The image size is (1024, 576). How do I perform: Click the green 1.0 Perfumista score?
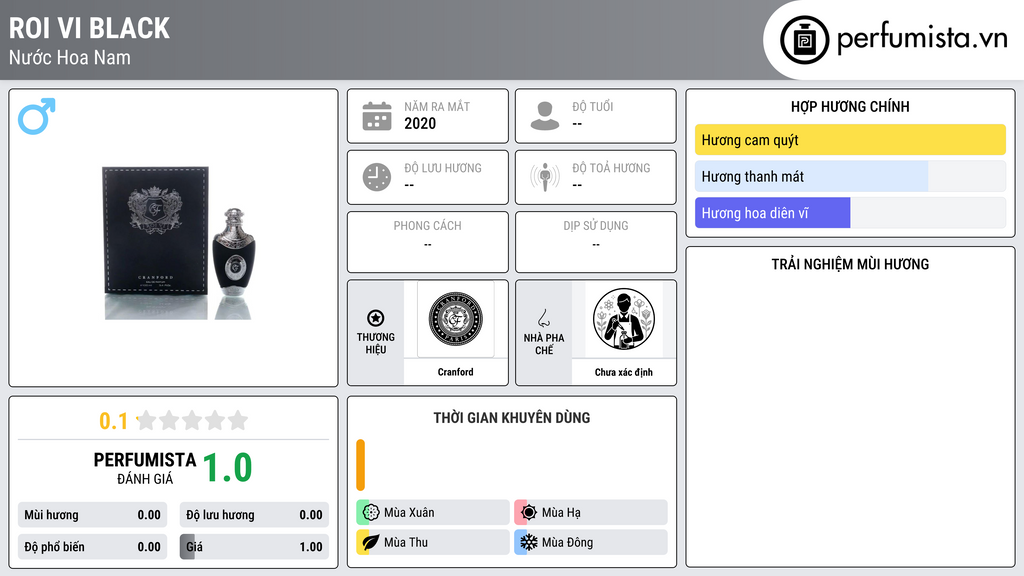[227, 468]
